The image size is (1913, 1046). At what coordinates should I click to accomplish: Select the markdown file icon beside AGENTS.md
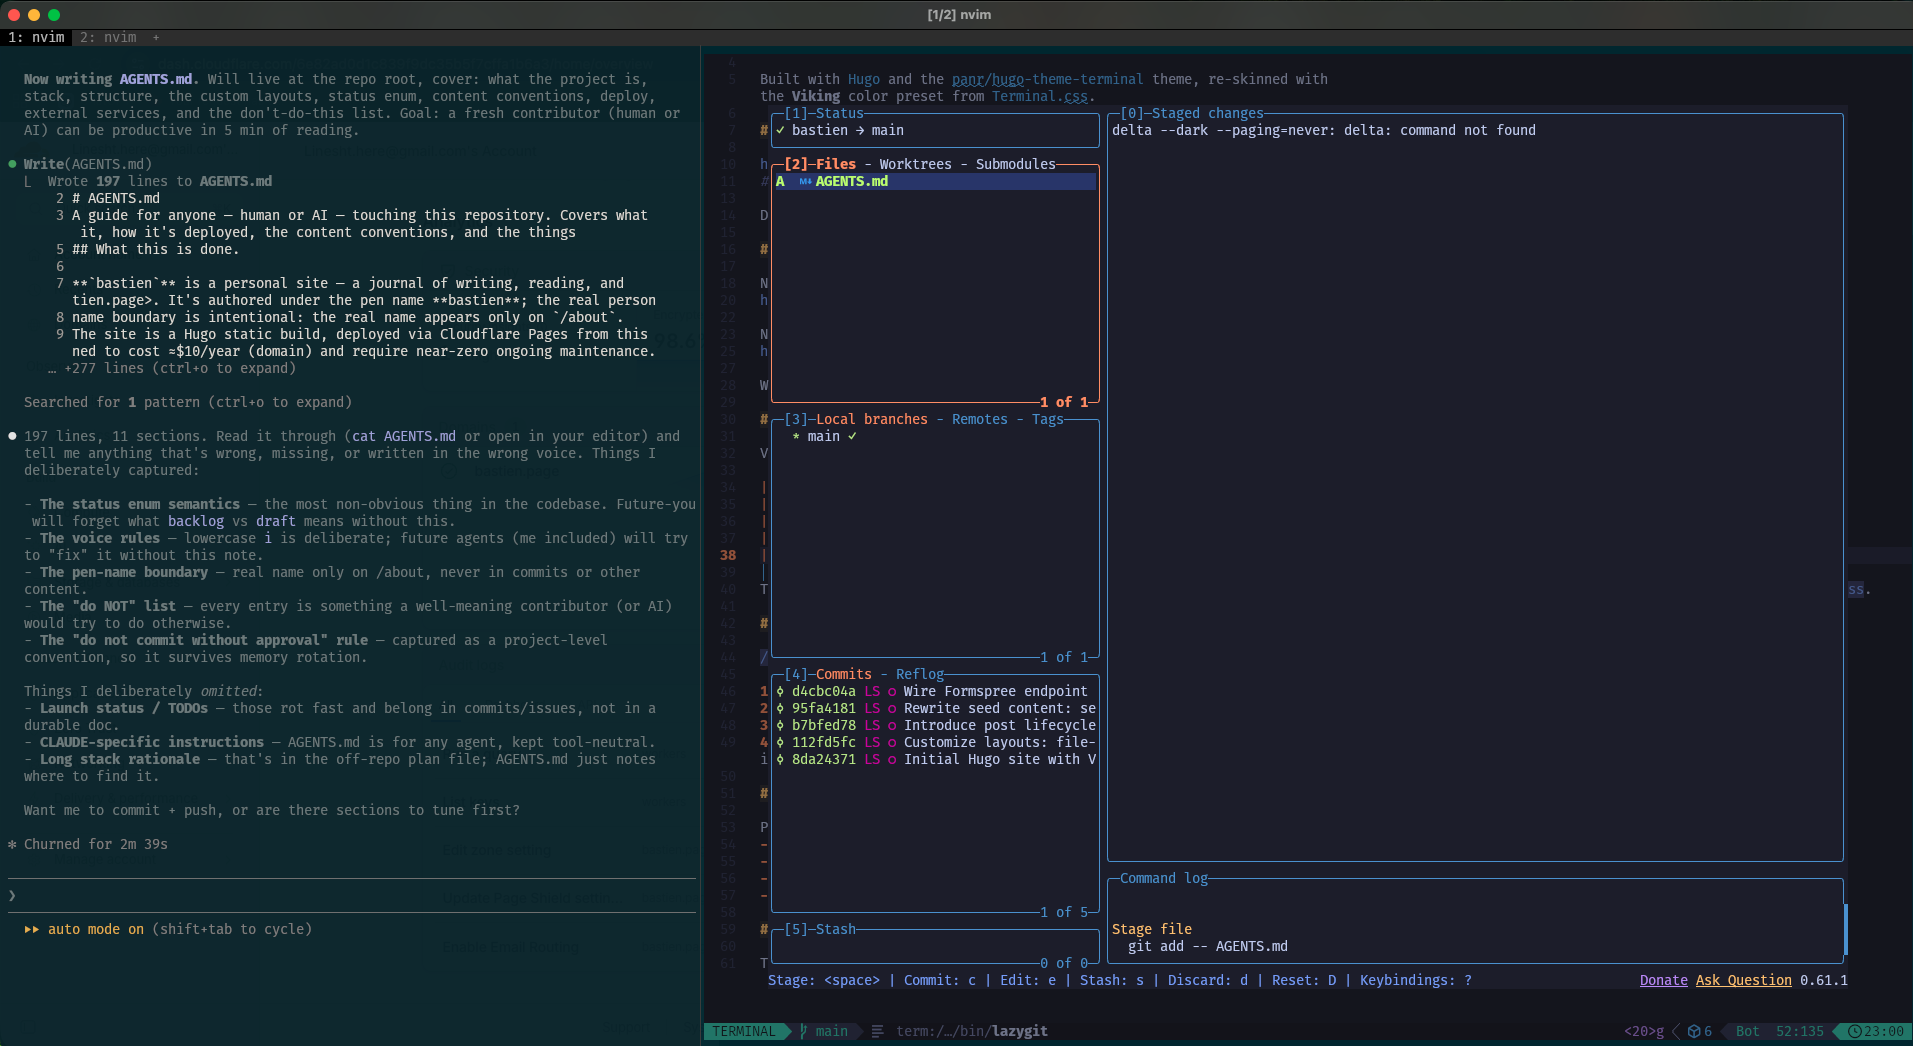(x=805, y=181)
